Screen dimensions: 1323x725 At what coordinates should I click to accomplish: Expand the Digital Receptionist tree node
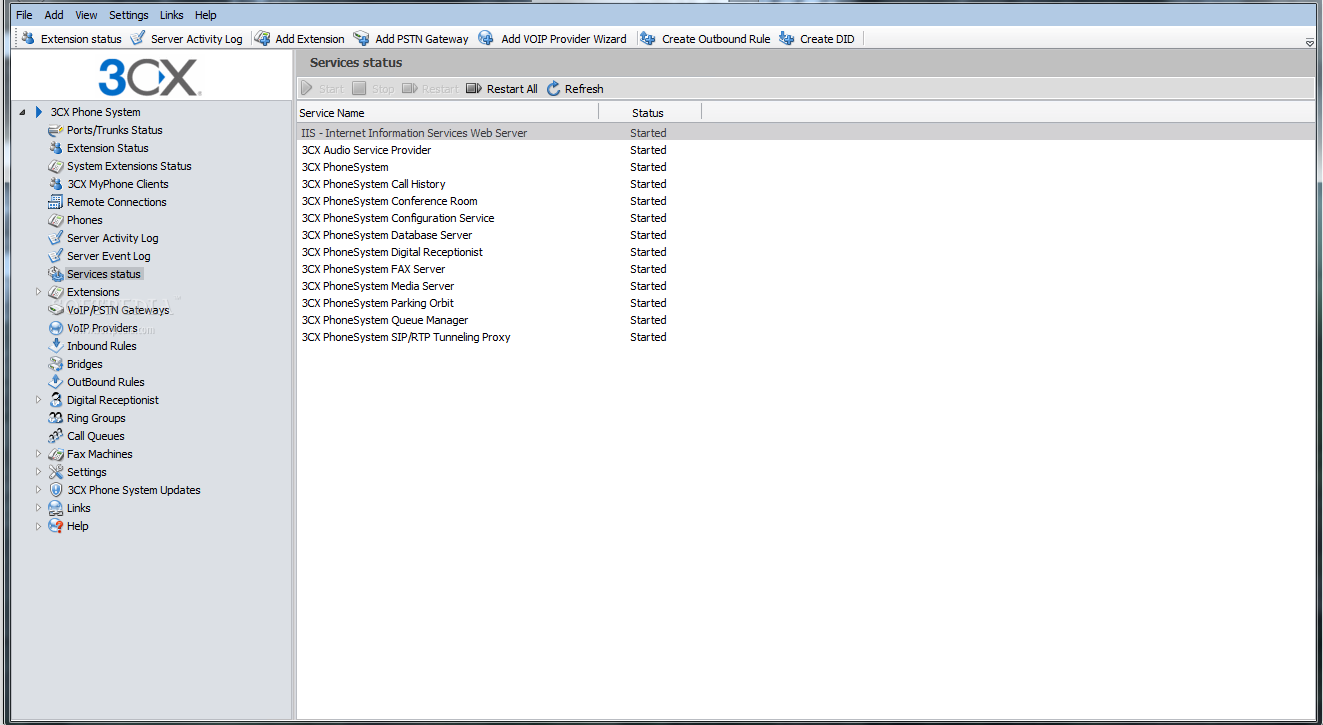click(x=39, y=400)
